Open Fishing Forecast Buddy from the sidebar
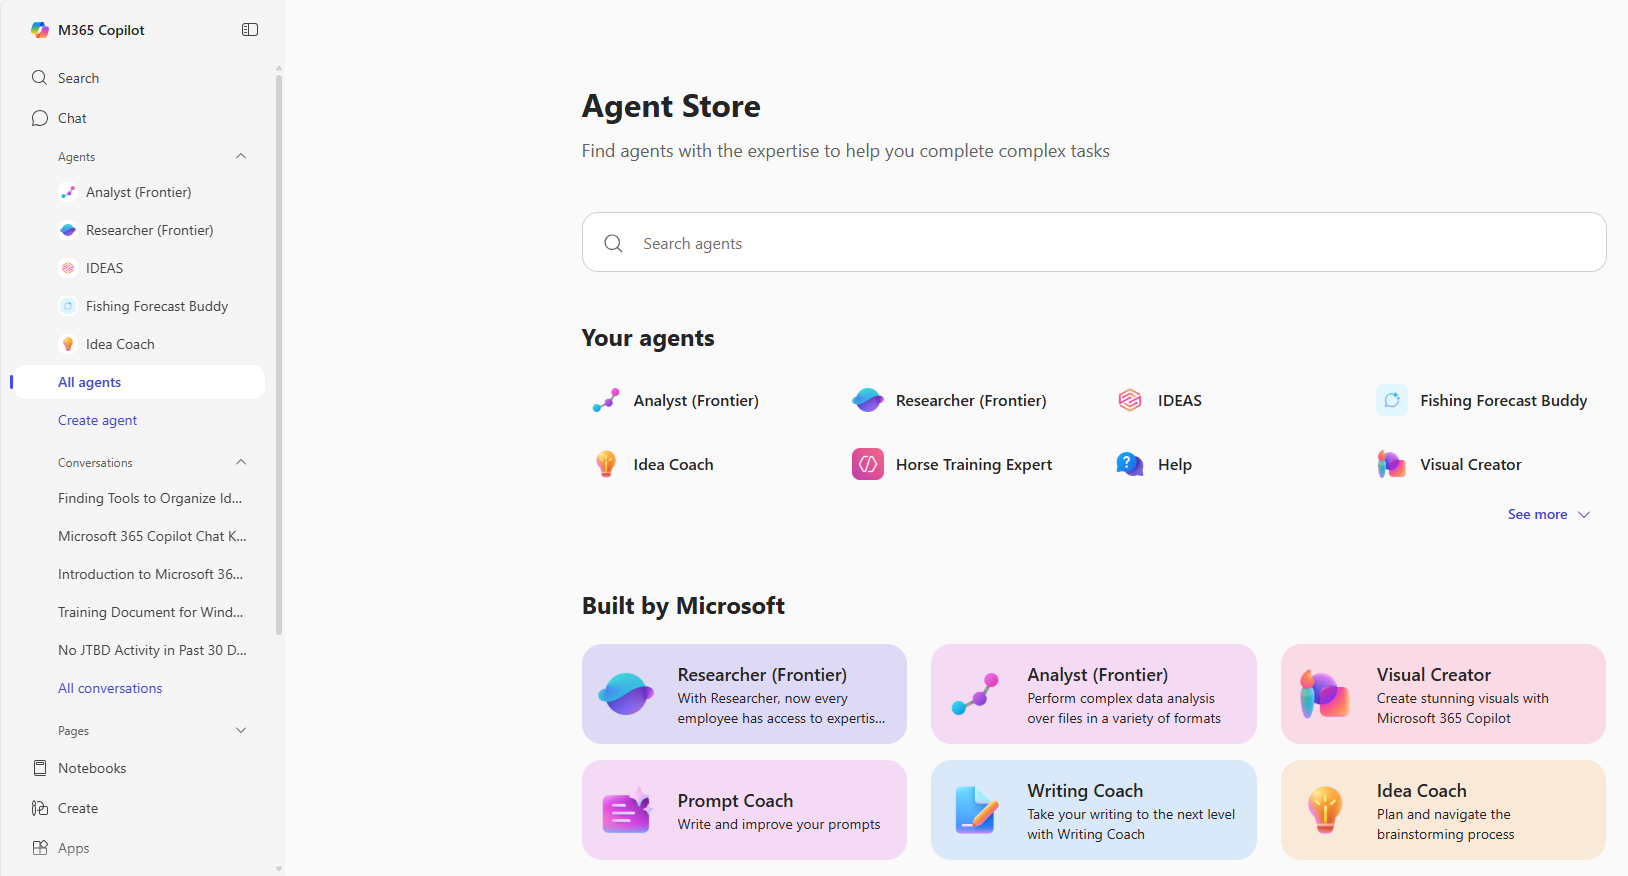 point(156,305)
